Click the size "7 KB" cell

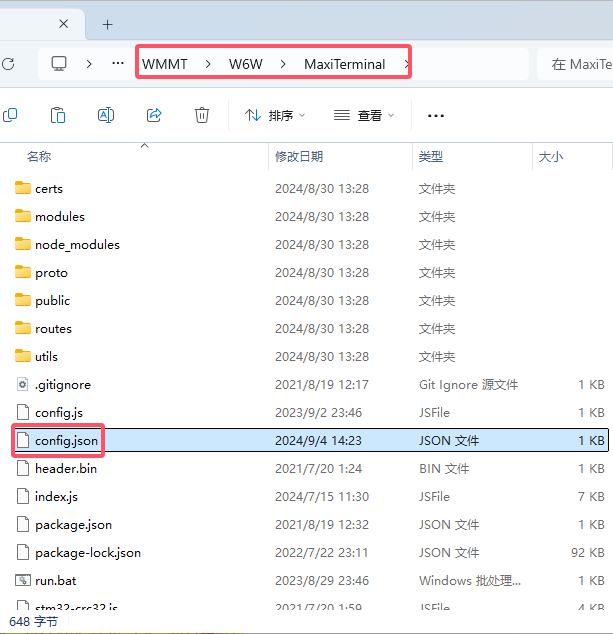click(x=591, y=497)
